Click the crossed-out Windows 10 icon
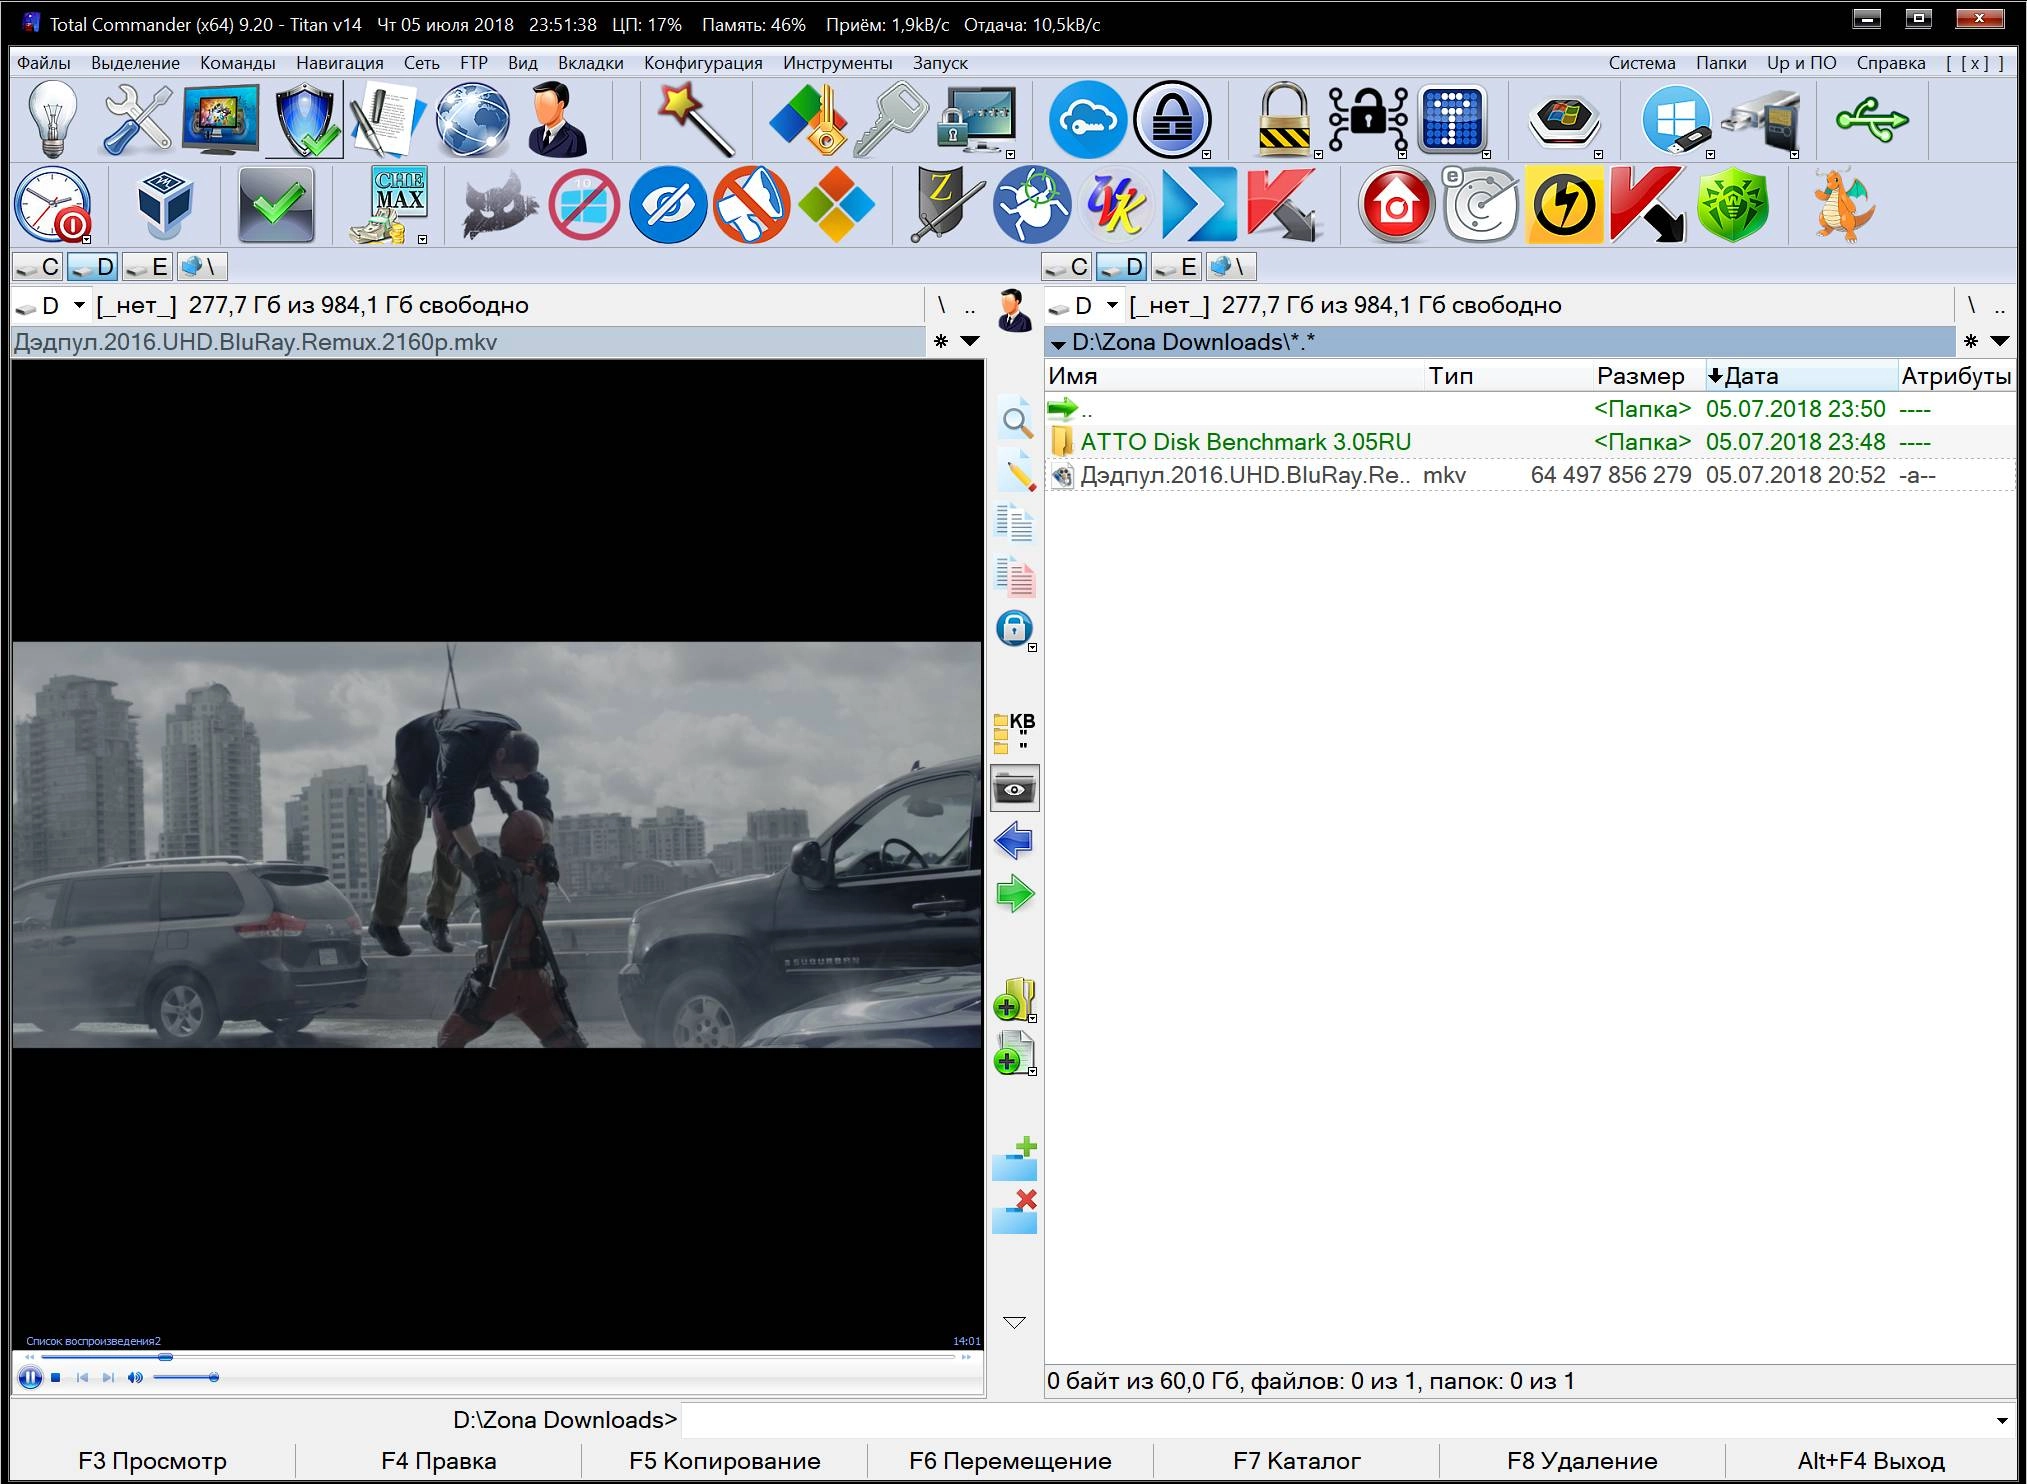2027x1484 pixels. [584, 205]
